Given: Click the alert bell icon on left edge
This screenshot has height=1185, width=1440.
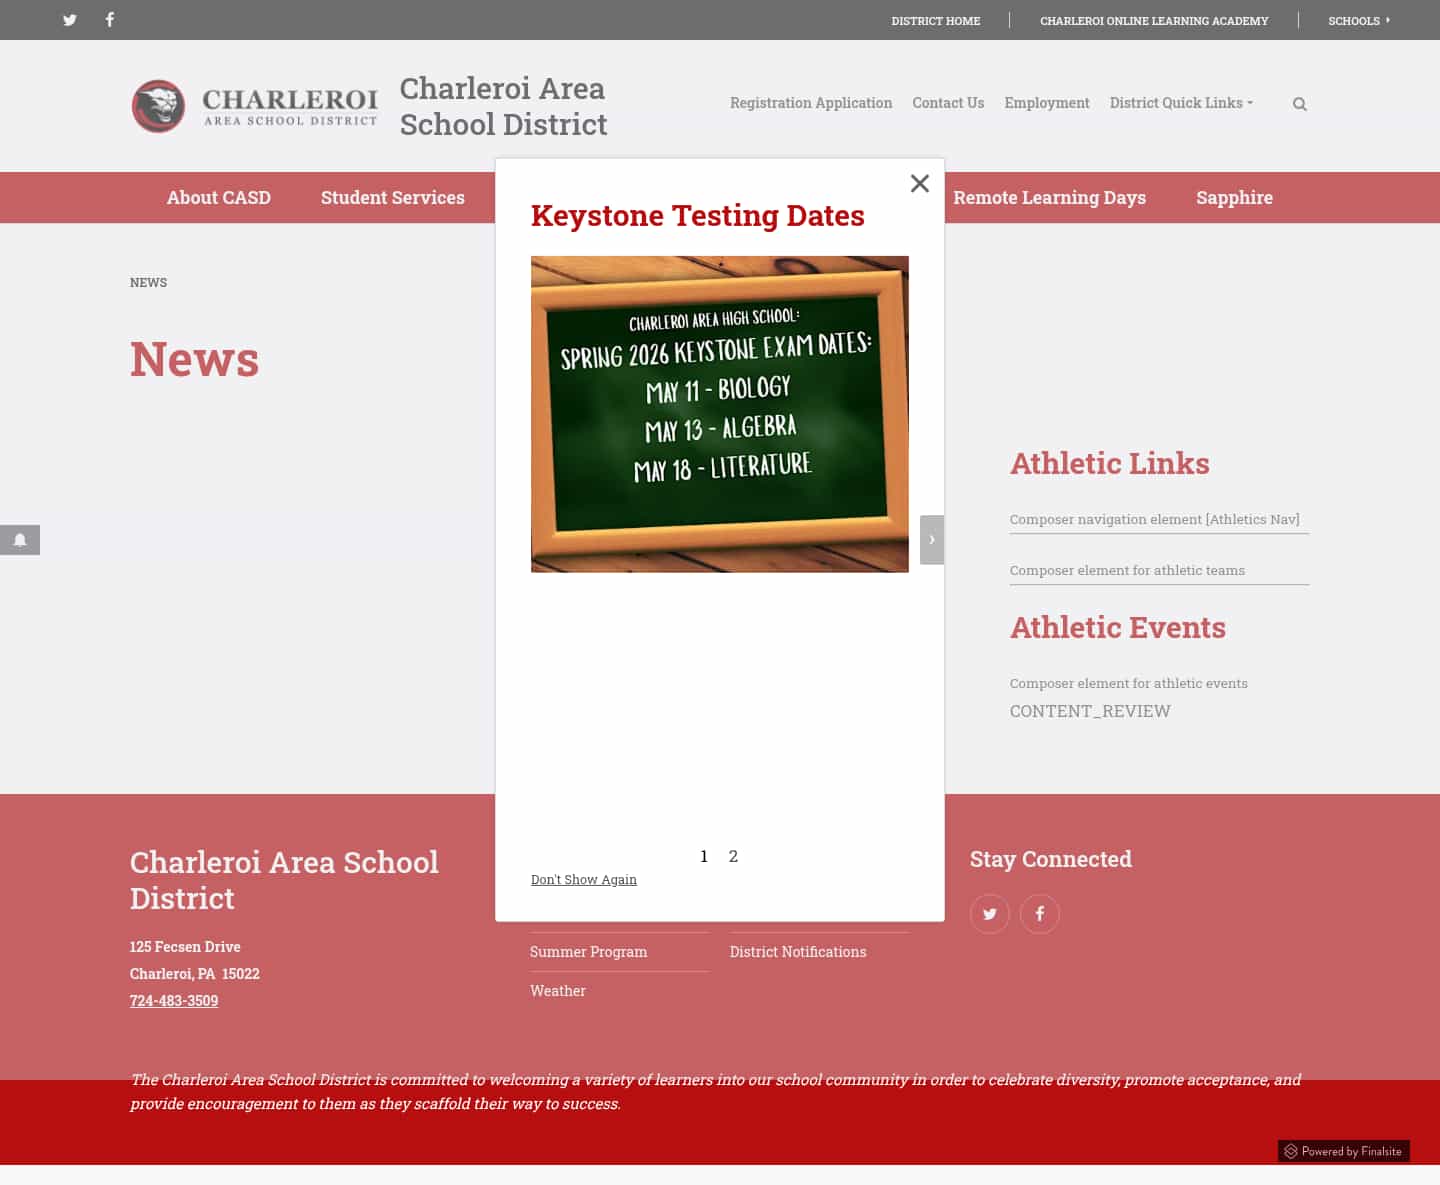Looking at the screenshot, I should coord(20,539).
